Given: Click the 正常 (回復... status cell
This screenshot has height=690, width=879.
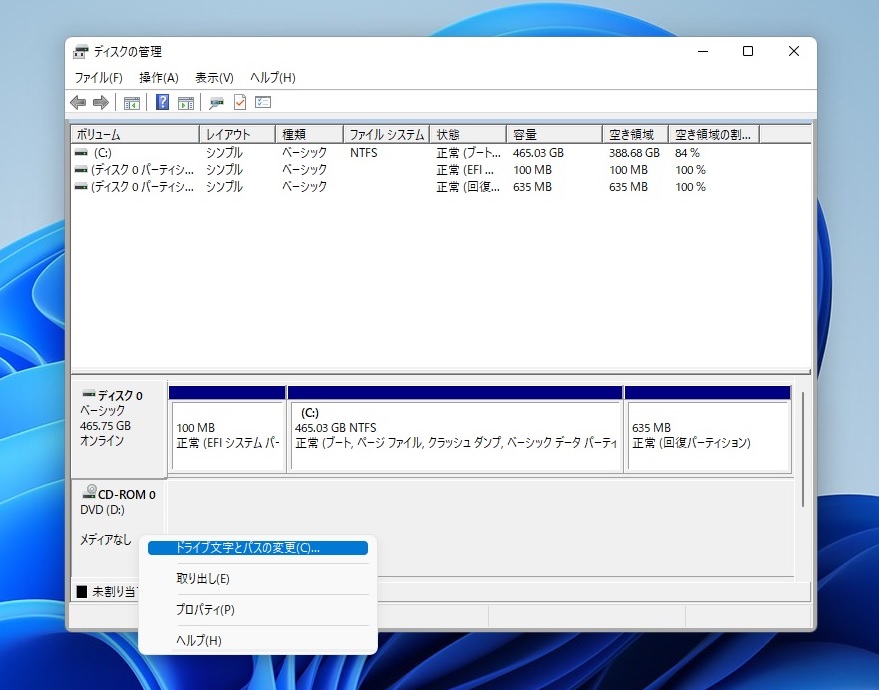Looking at the screenshot, I should pos(468,187).
